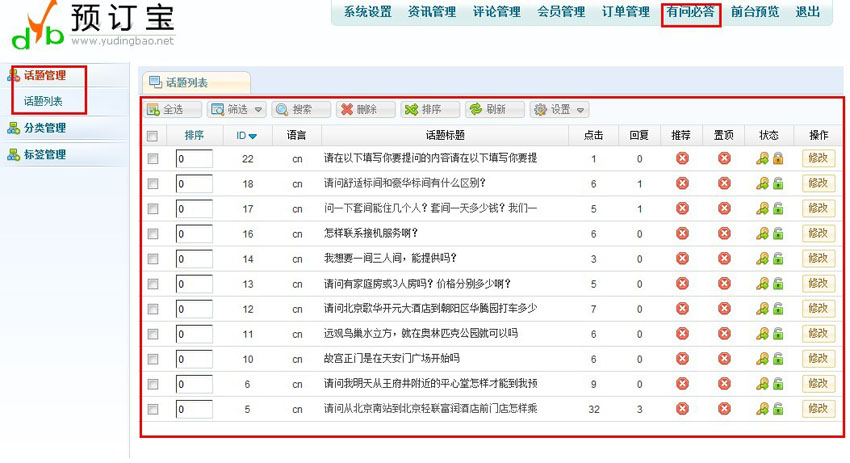Click the red X pin-top icon for ID 22
This screenshot has width=850, height=463.
pos(724,158)
